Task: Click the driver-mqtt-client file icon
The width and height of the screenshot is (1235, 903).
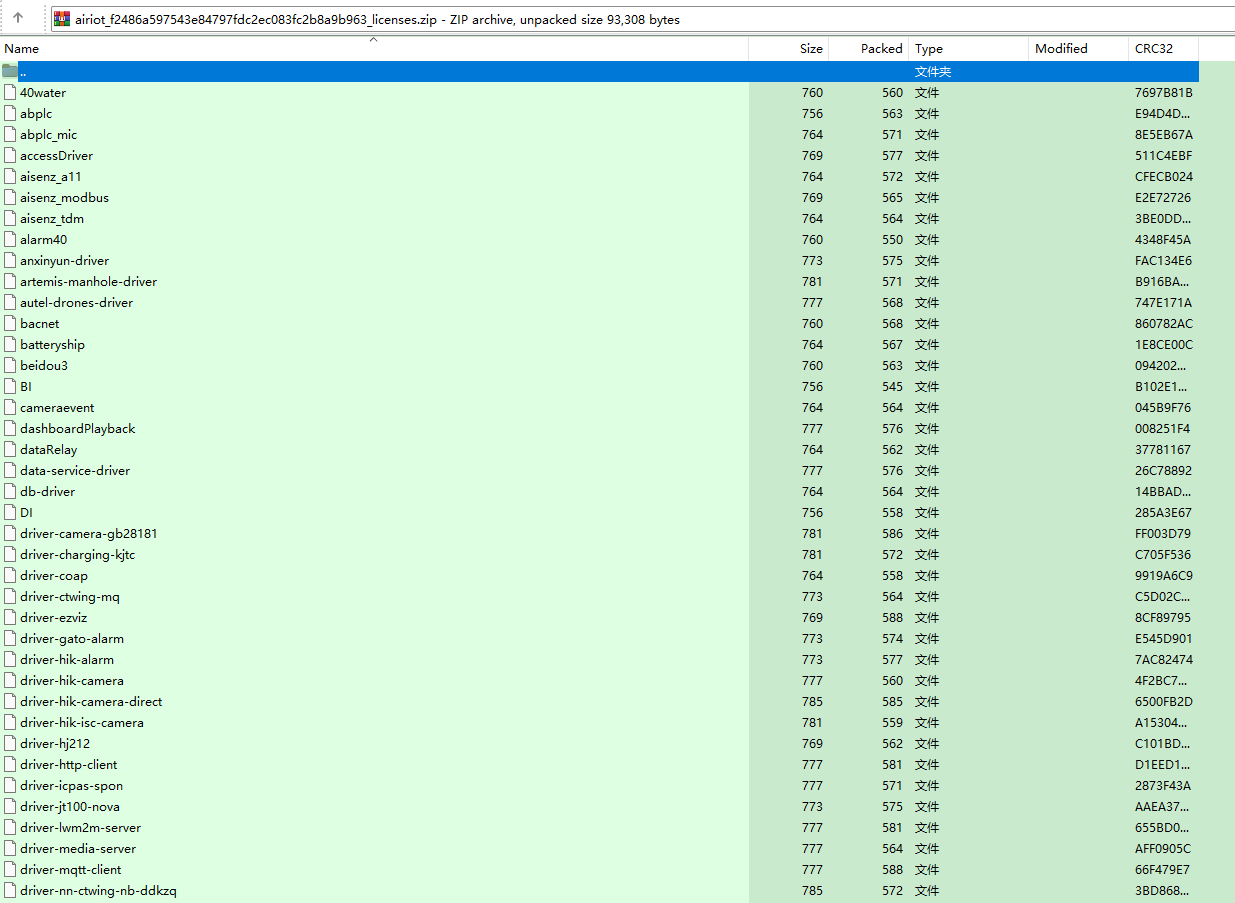Action: click(10, 869)
